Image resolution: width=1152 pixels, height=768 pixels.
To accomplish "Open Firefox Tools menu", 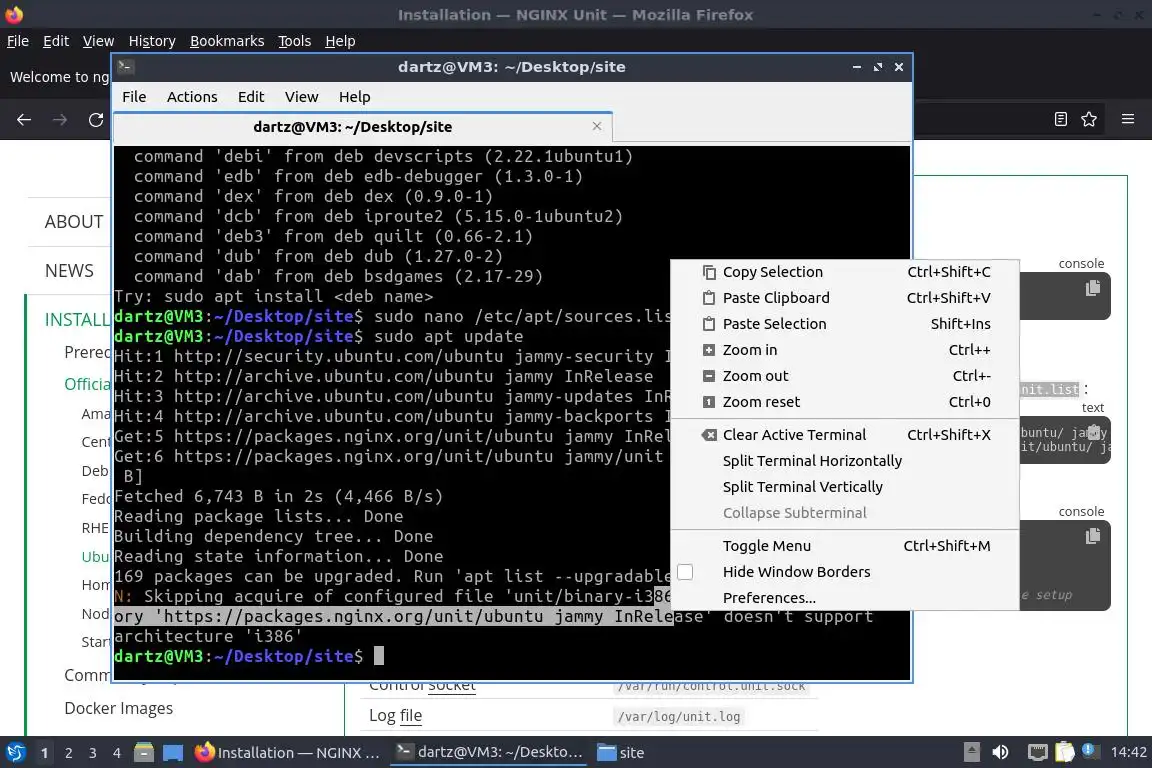I will [x=295, y=41].
